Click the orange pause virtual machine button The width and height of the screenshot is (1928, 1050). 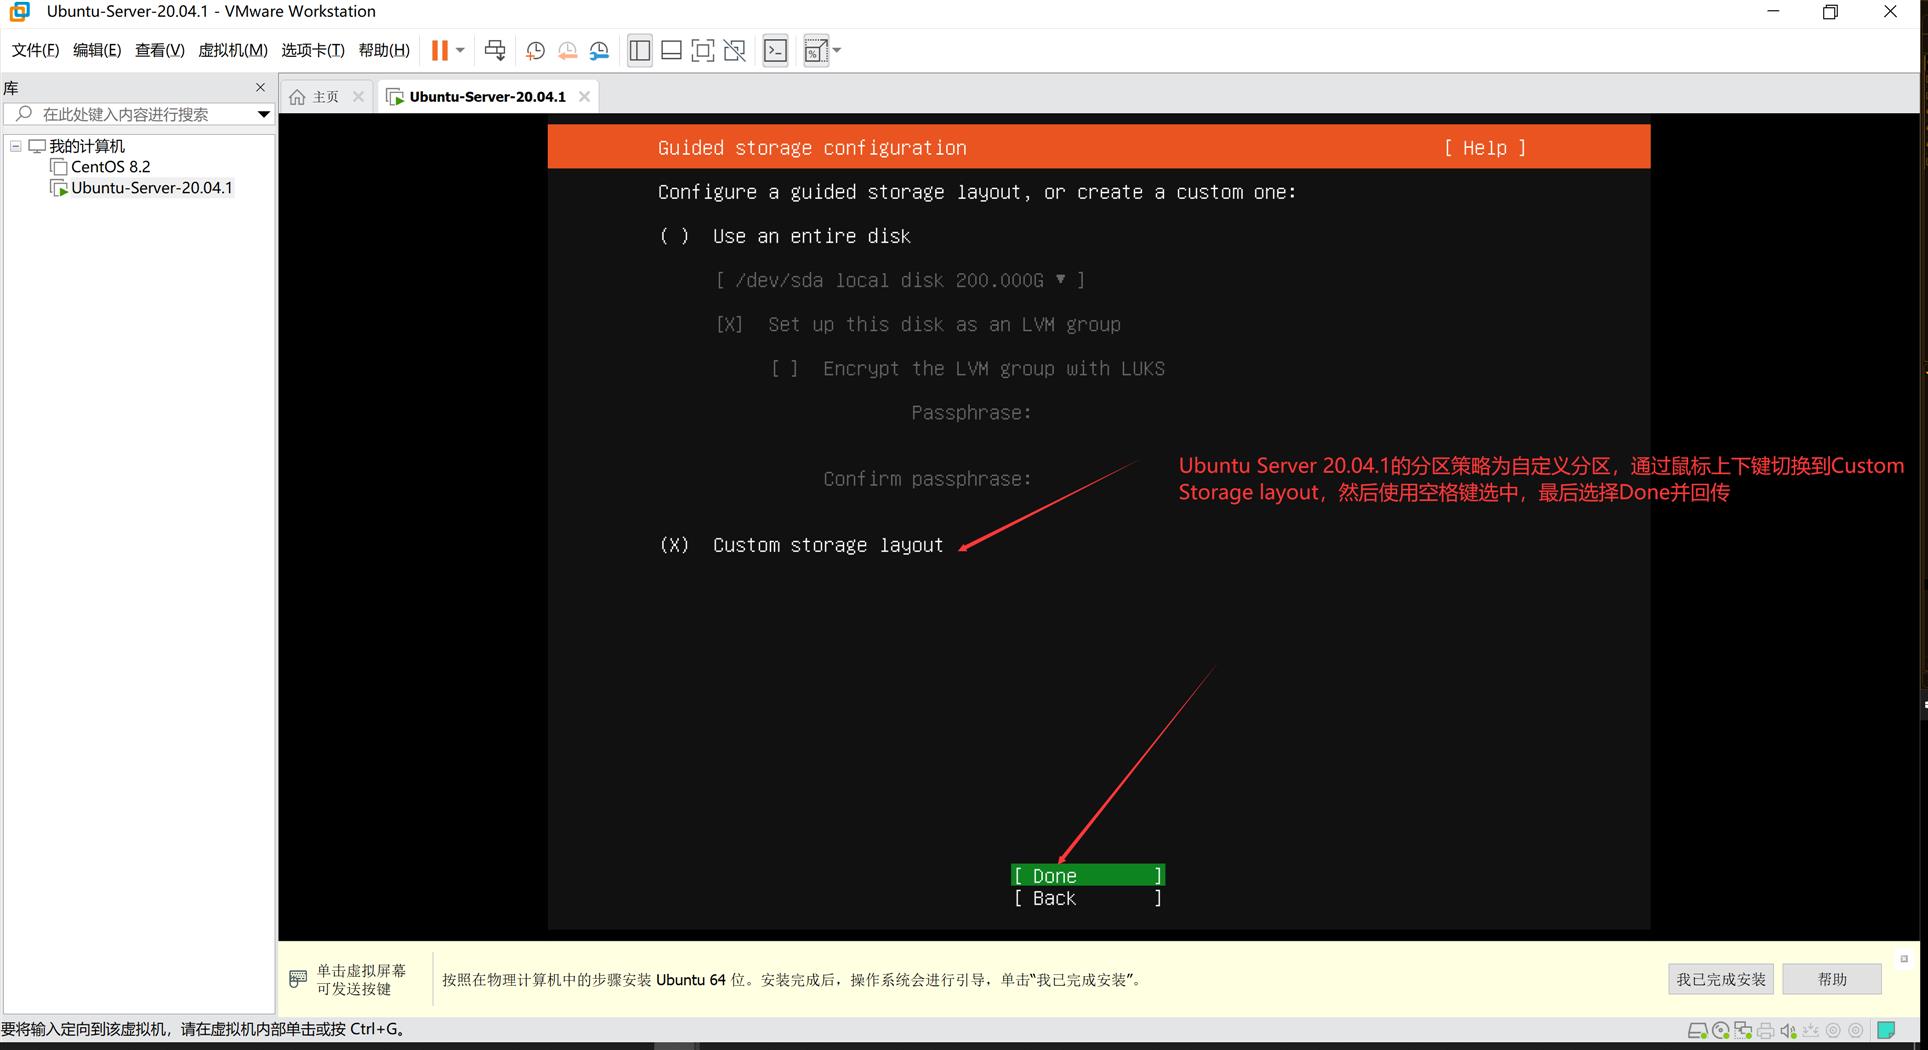[439, 50]
